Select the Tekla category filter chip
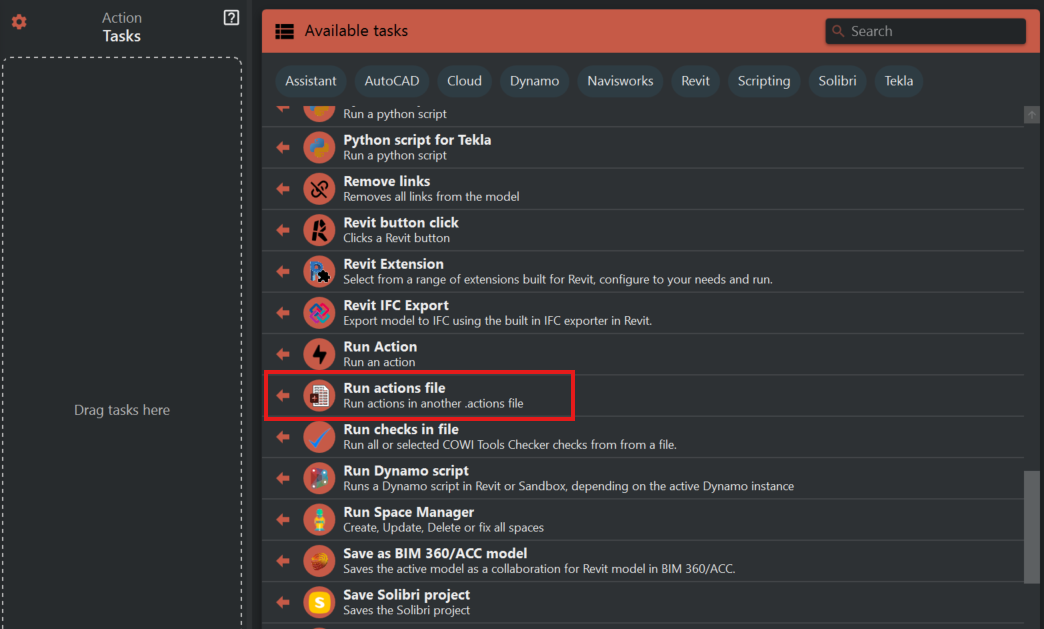This screenshot has height=629, width=1044. [x=898, y=81]
